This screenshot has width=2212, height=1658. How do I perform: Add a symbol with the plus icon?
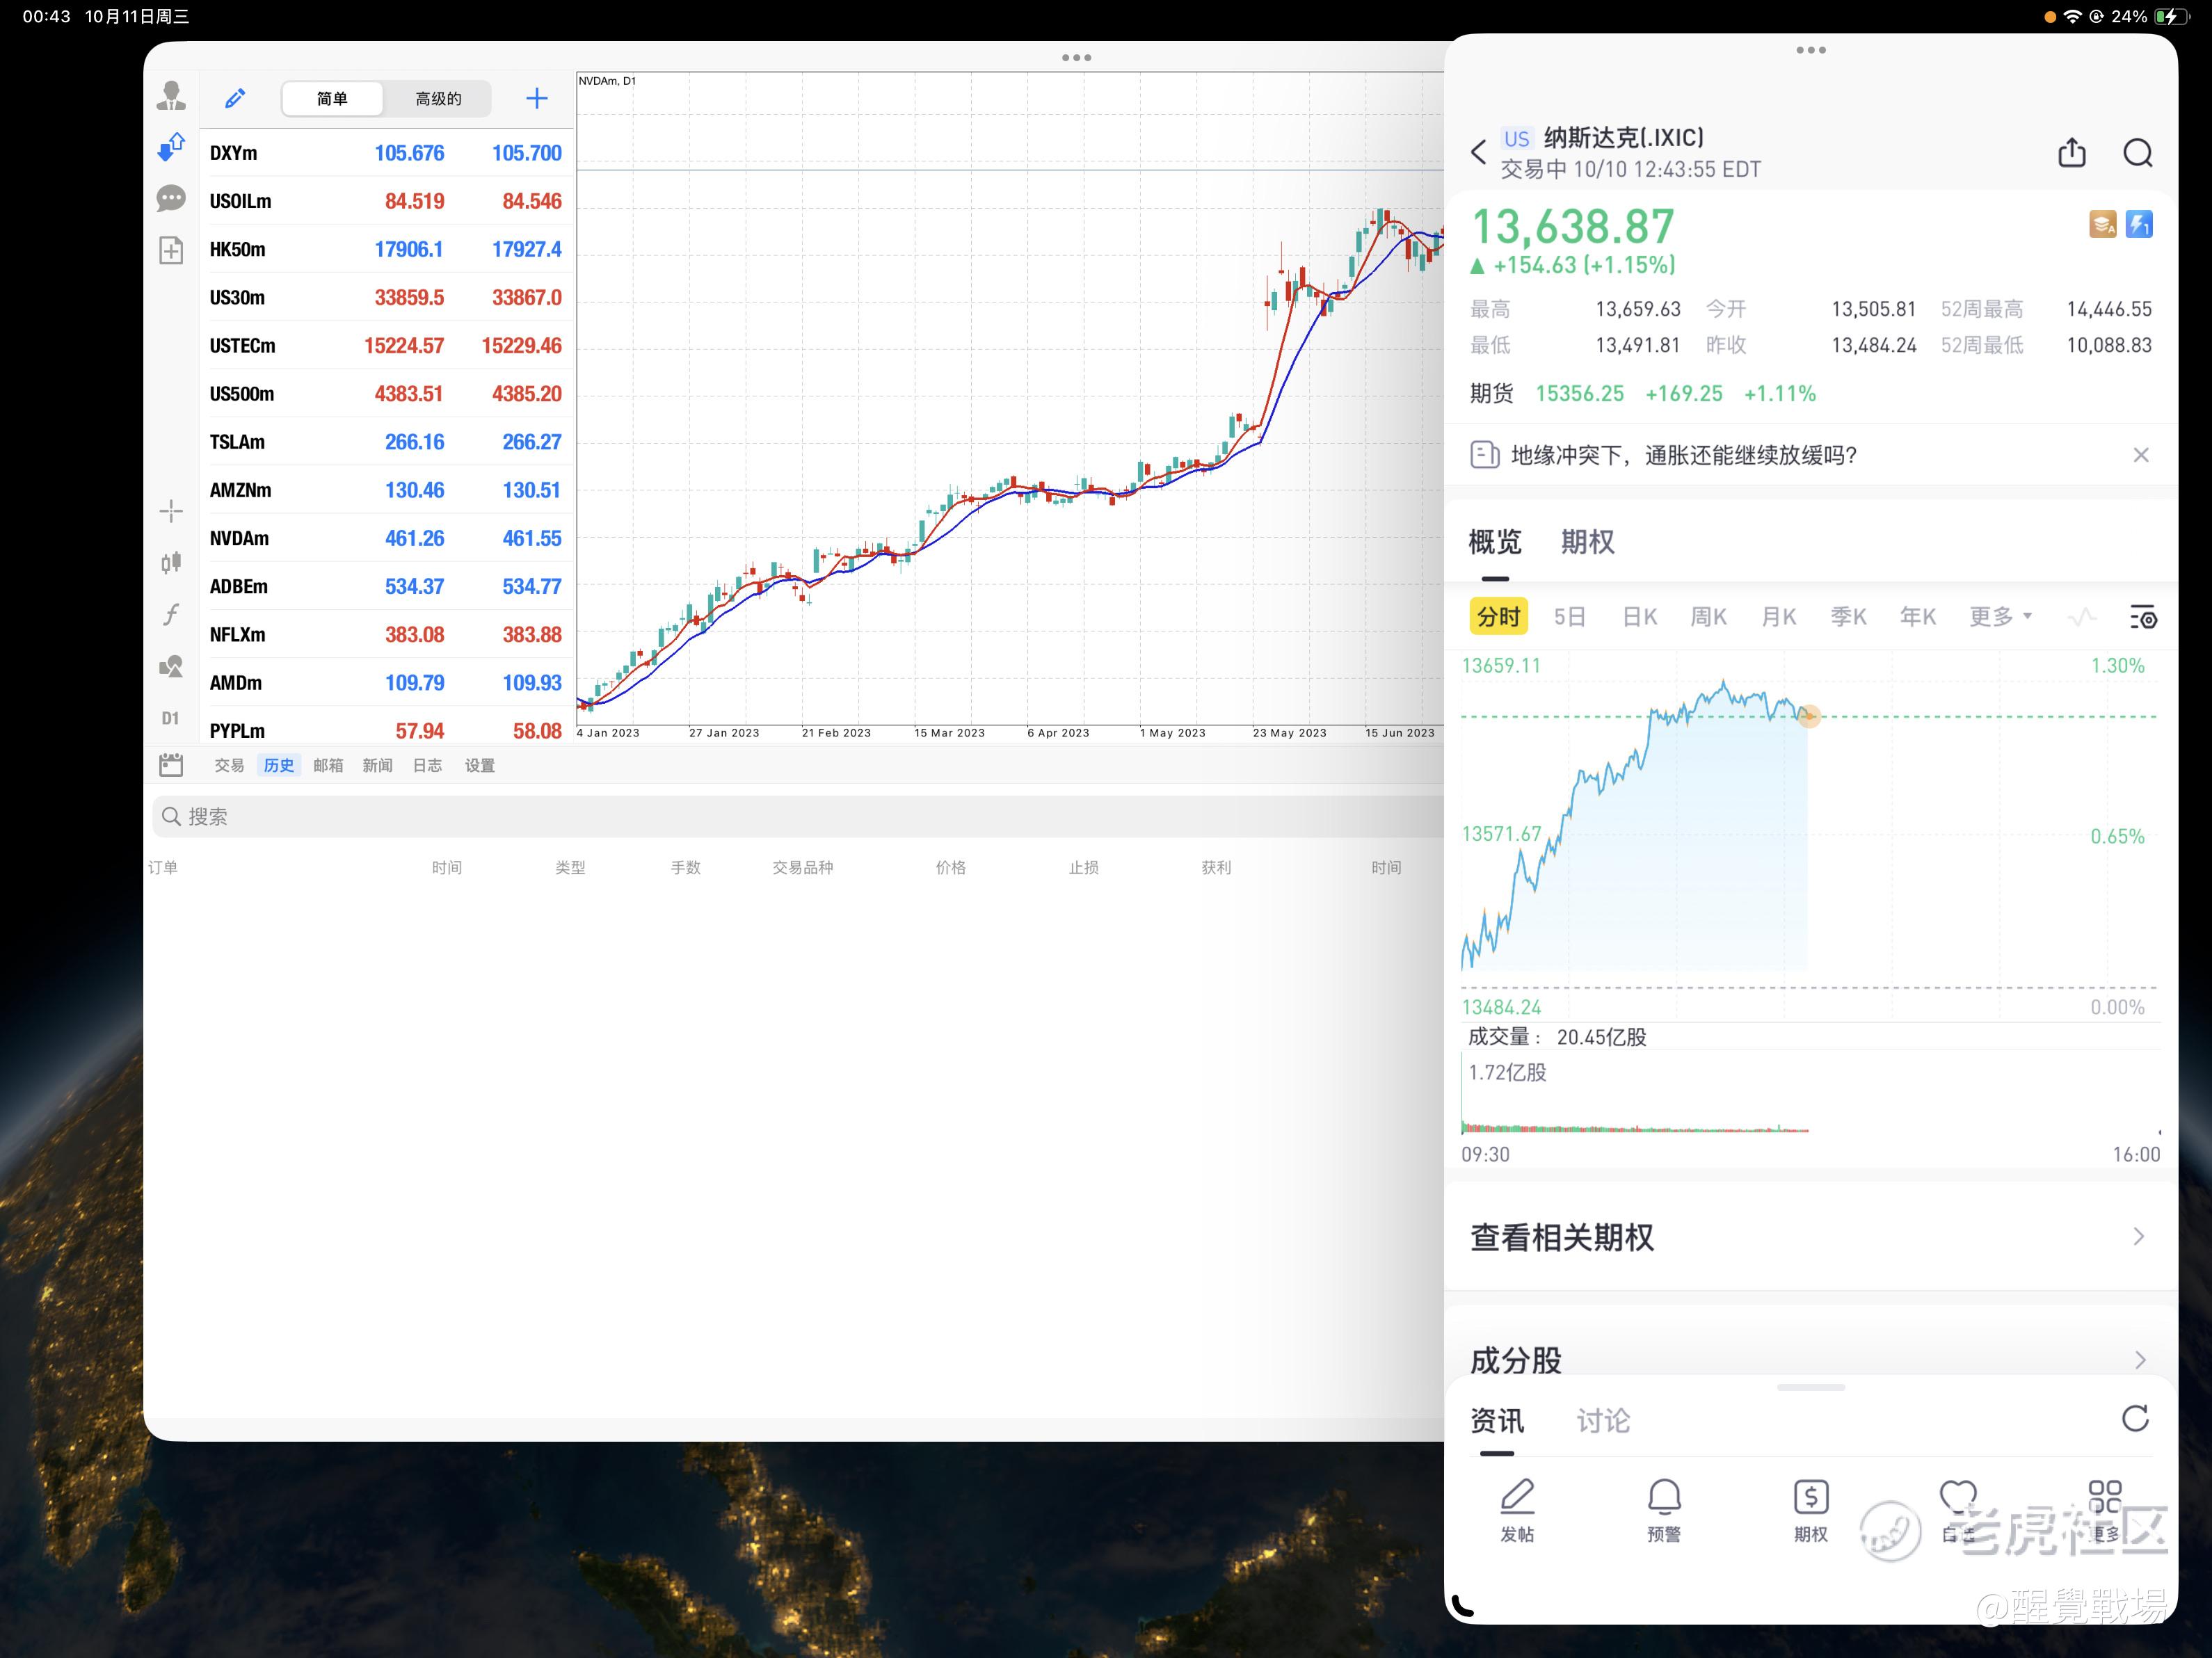point(537,98)
